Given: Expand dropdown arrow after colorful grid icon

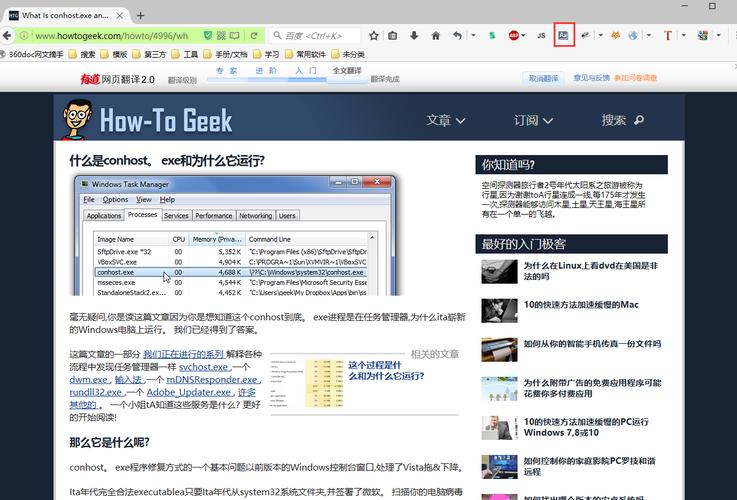Looking at the screenshot, I should (x=718, y=35).
